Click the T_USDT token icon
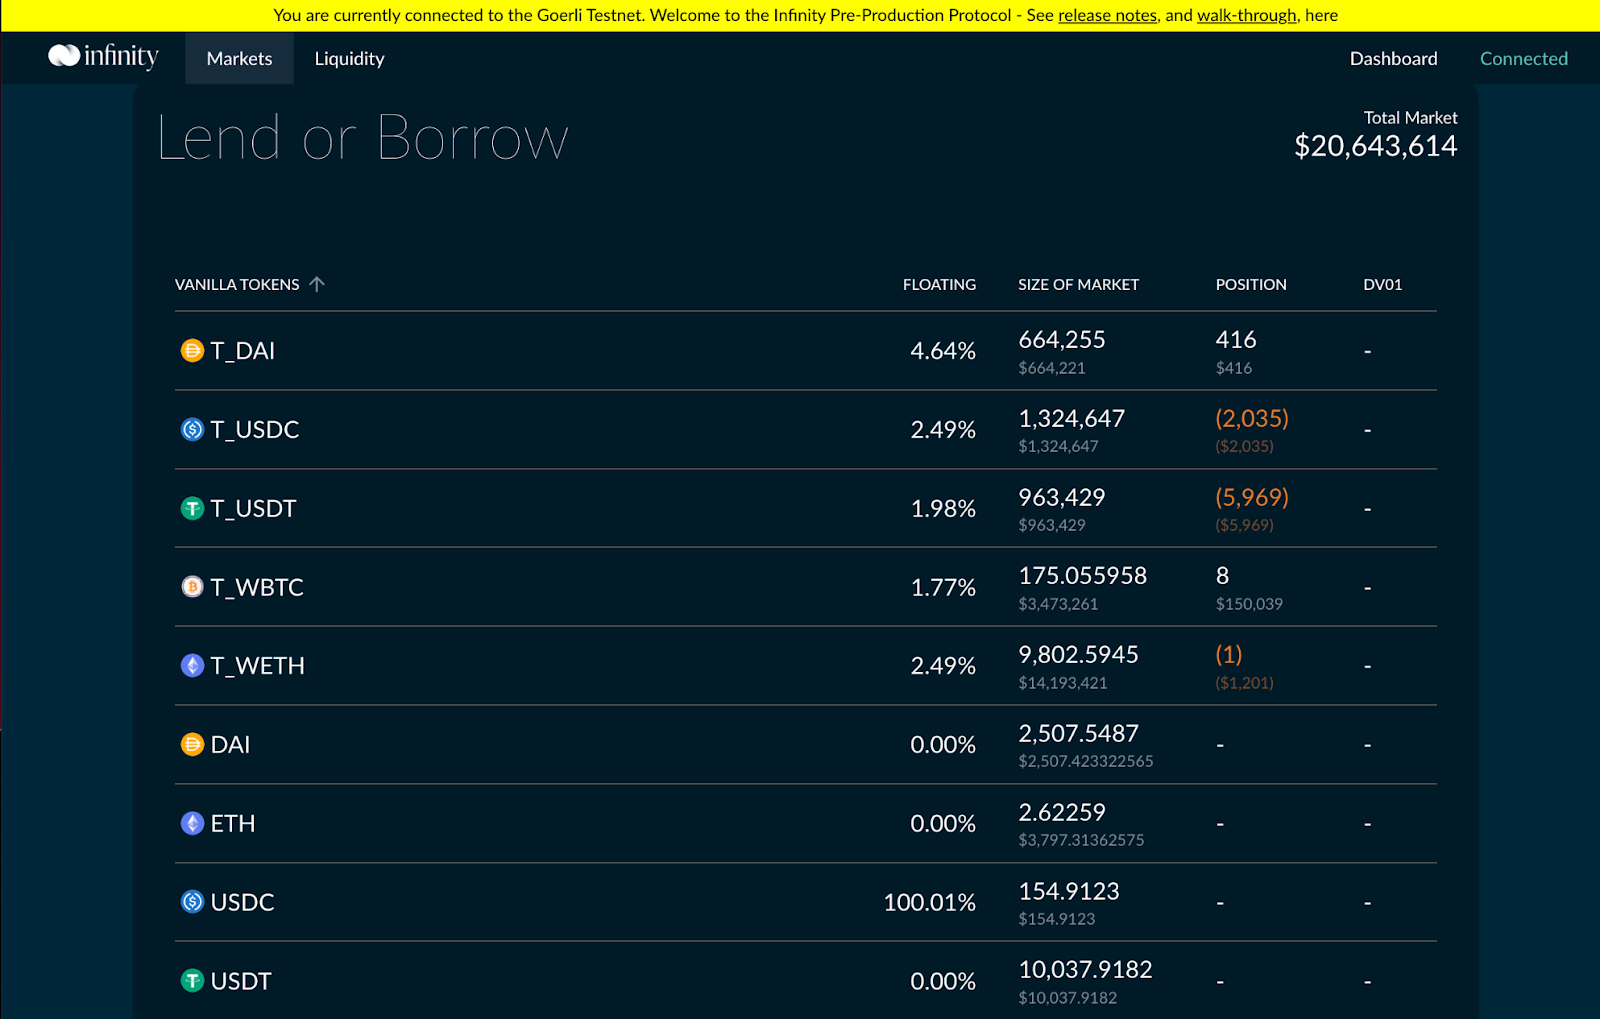 point(192,509)
